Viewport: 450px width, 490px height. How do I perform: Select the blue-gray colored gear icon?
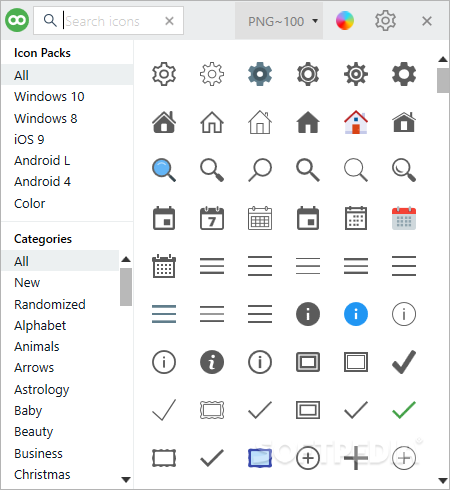coord(260,74)
